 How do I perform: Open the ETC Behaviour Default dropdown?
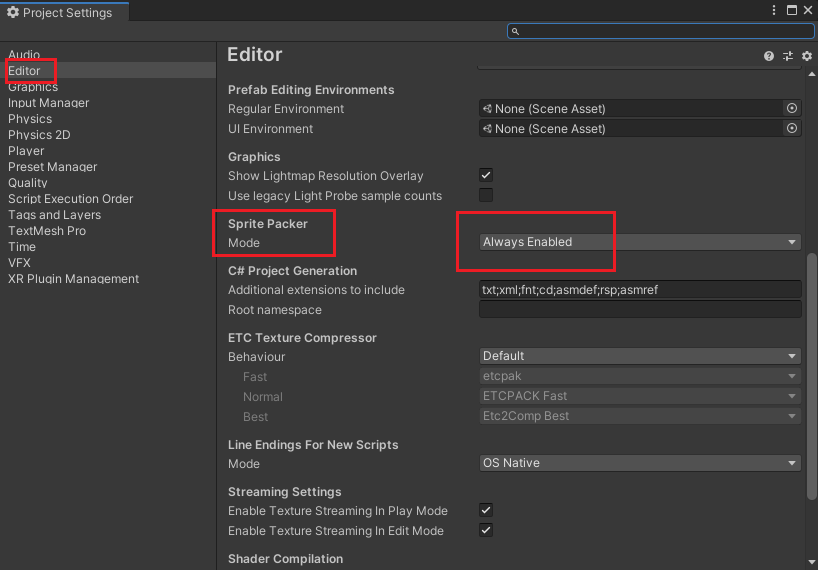pos(640,356)
